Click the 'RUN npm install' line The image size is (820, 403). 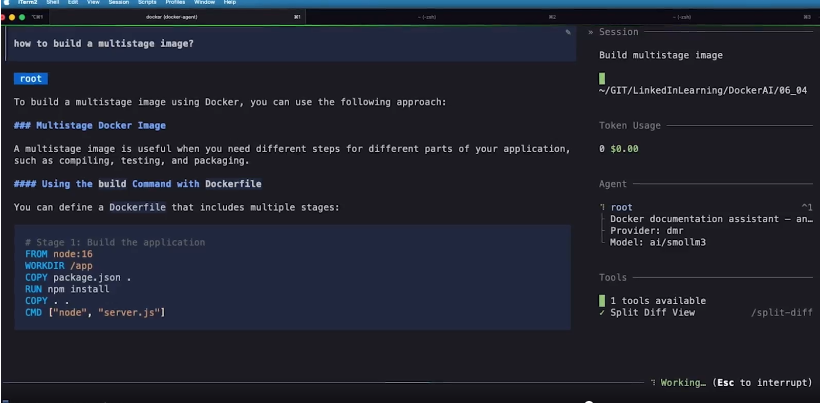pyautogui.click(x=67, y=289)
